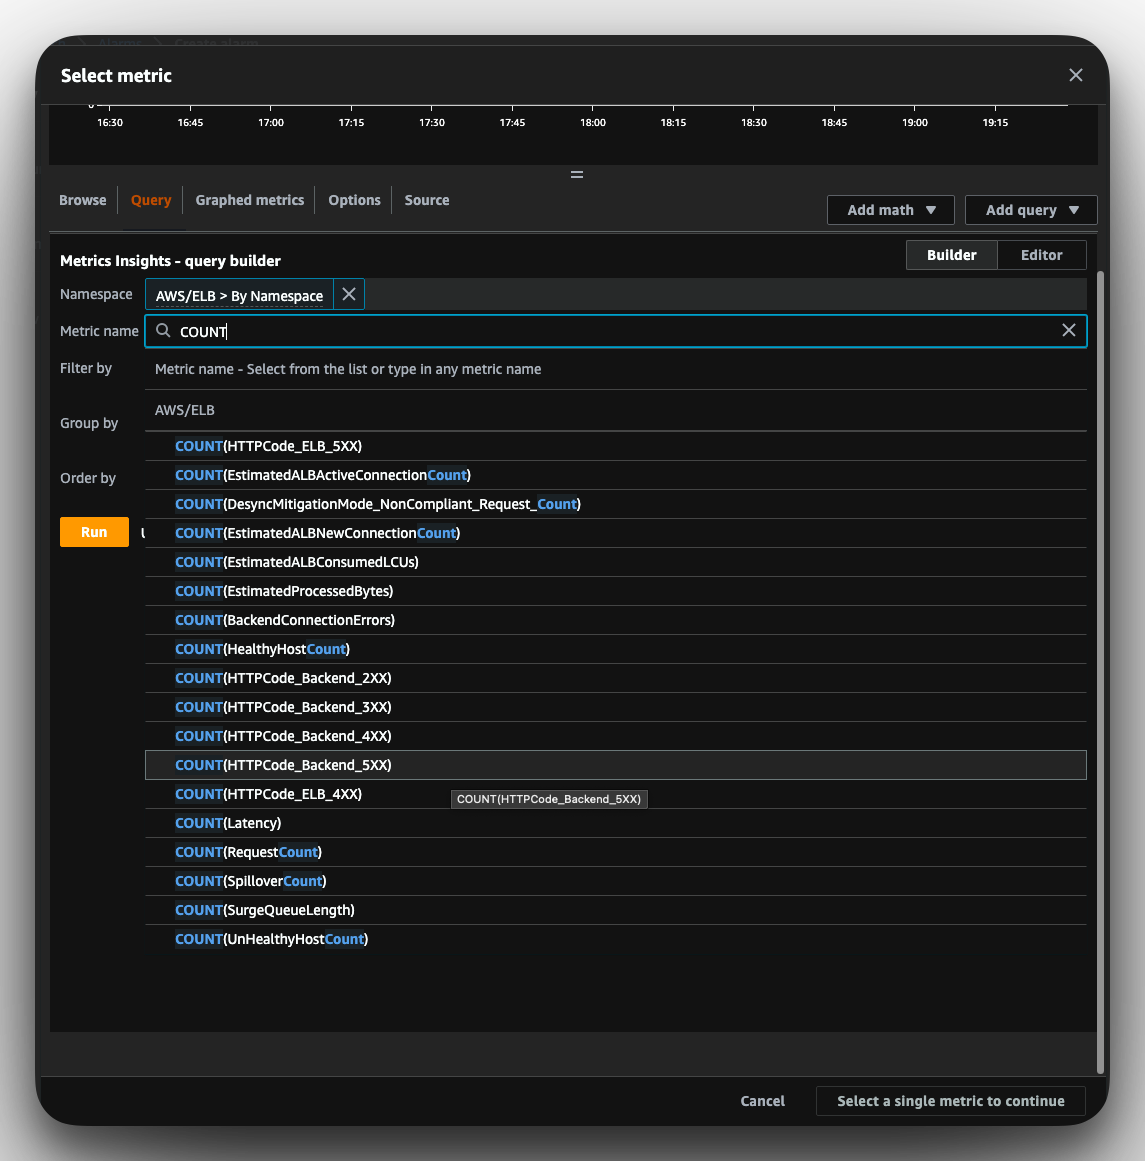Image resolution: width=1145 pixels, height=1161 pixels.
Task: Choose COUNT(EstimatedProcessedBytes) metric
Action: coord(615,591)
